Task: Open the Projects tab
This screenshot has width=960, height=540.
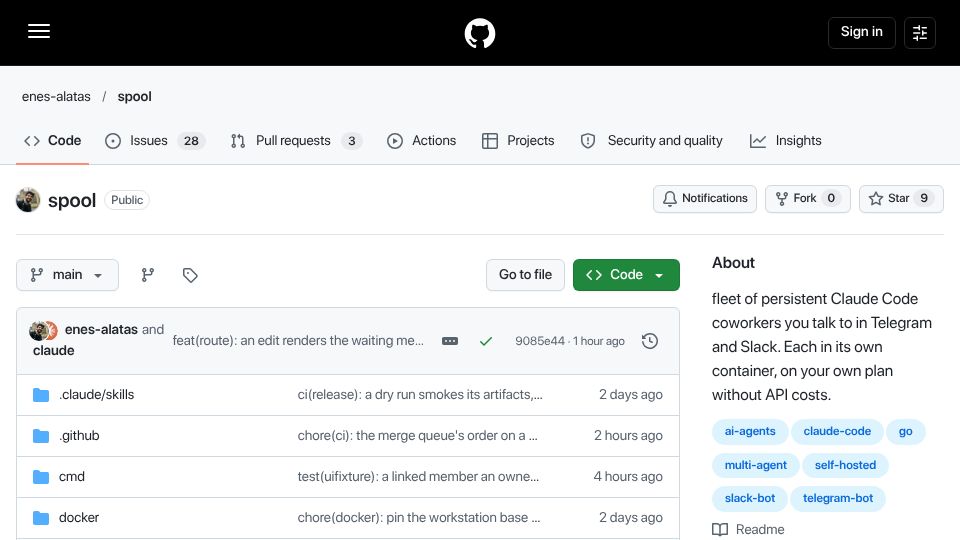Action: point(518,141)
